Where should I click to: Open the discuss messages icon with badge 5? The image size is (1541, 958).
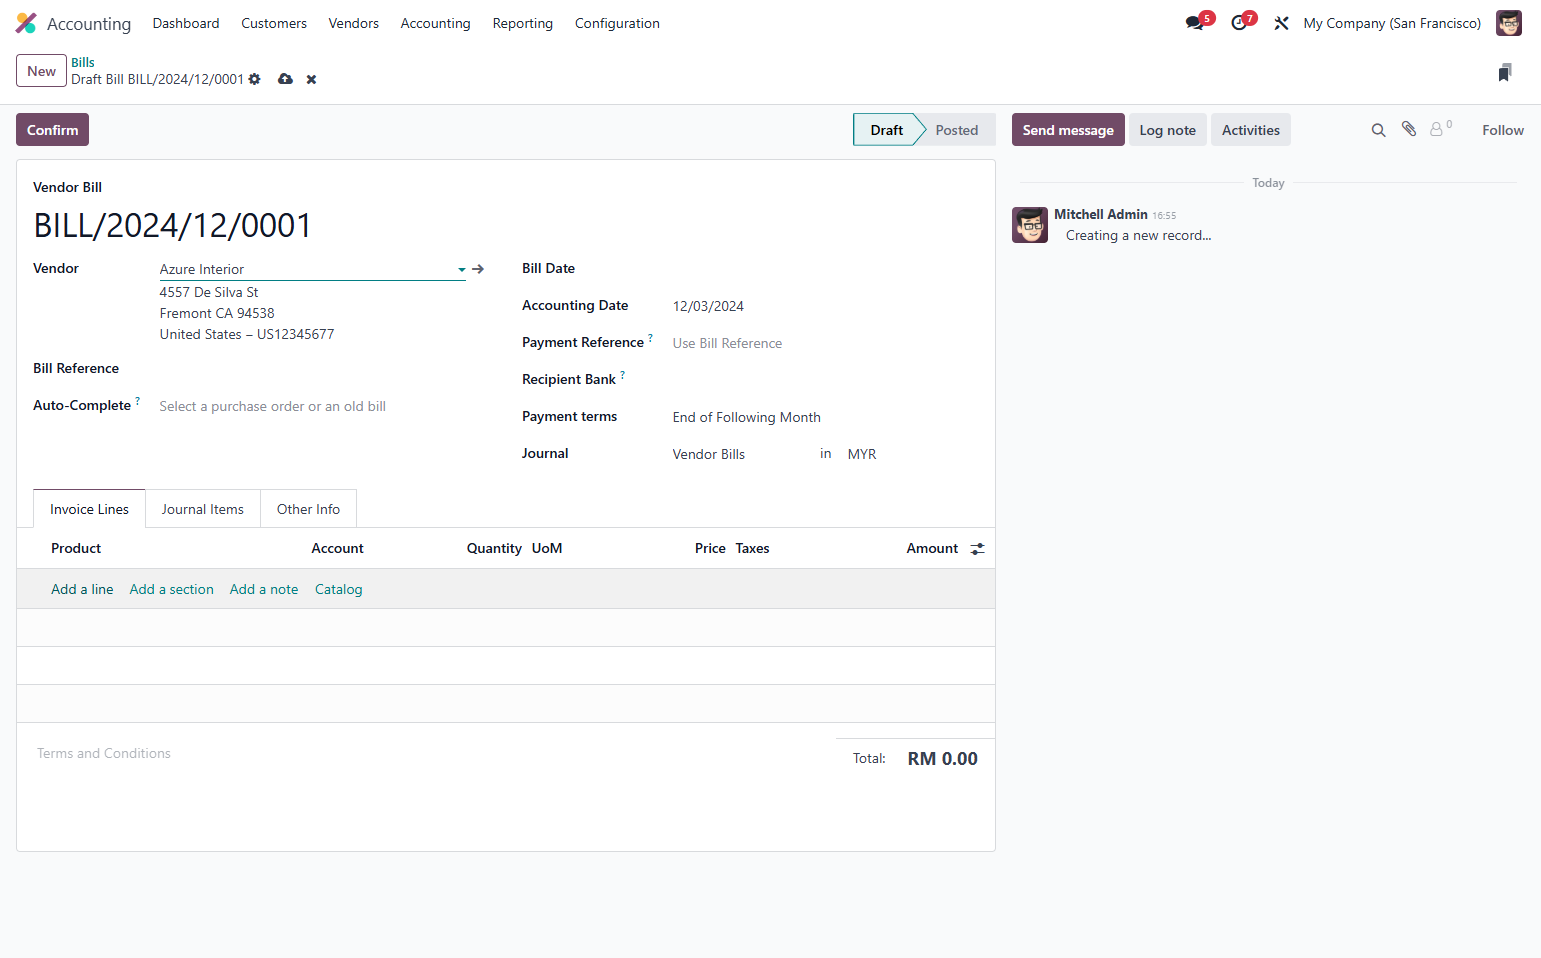(x=1195, y=23)
